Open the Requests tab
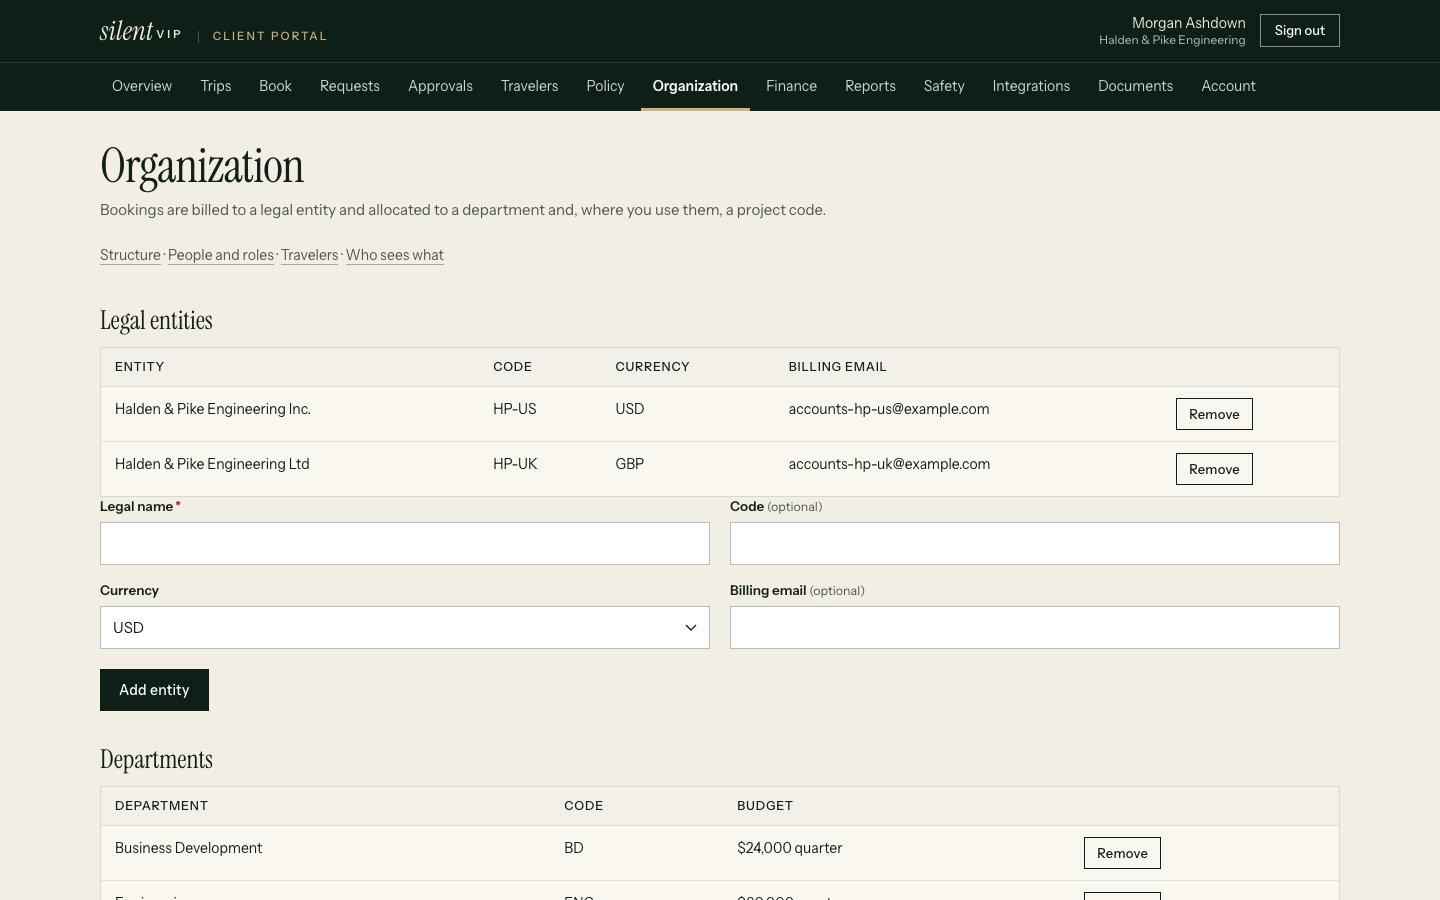Image resolution: width=1440 pixels, height=900 pixels. coord(350,86)
